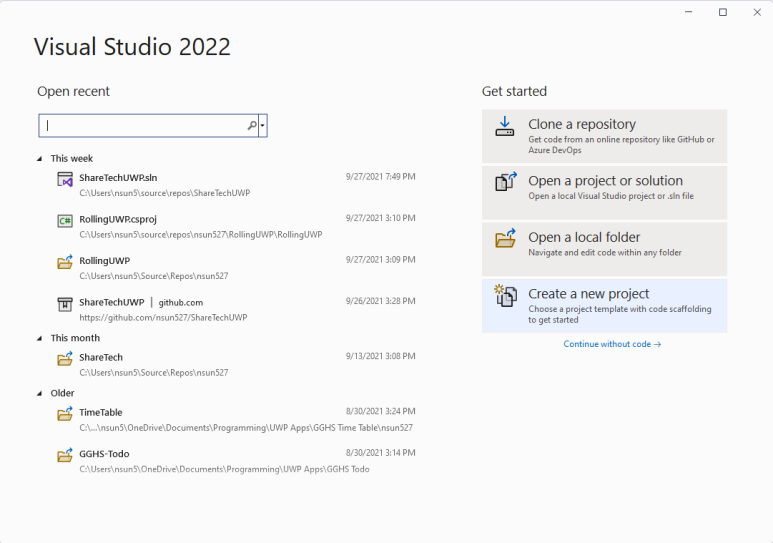The image size is (773, 543).
Task: Collapse the Older group
Action: [39, 394]
